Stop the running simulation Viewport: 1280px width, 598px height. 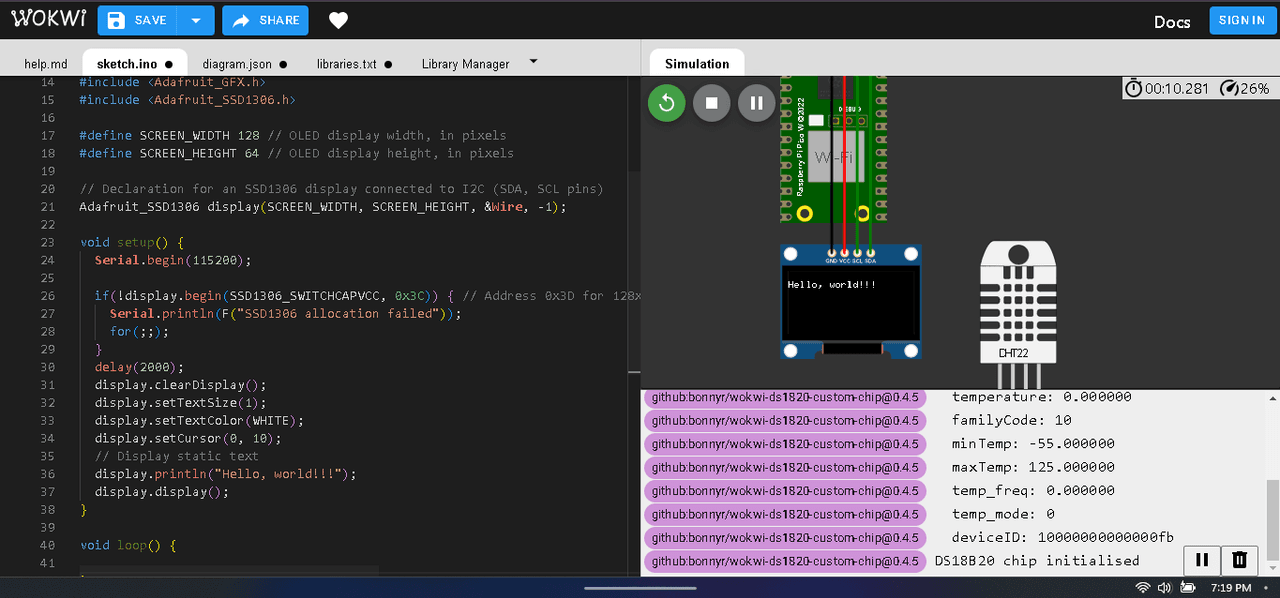[712, 102]
